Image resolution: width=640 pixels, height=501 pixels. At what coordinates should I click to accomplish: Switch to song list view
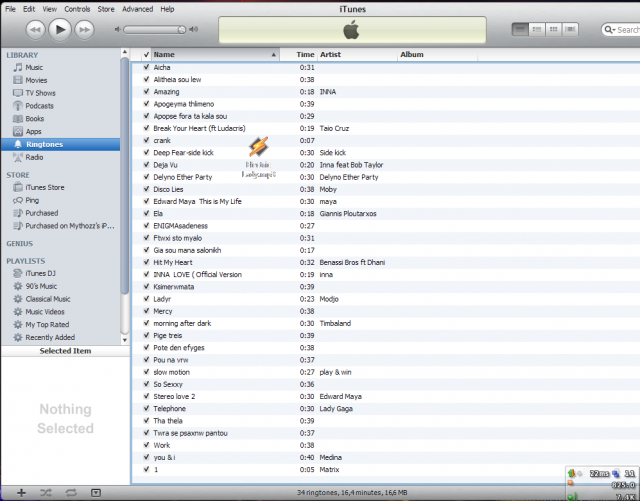pyautogui.click(x=520, y=29)
